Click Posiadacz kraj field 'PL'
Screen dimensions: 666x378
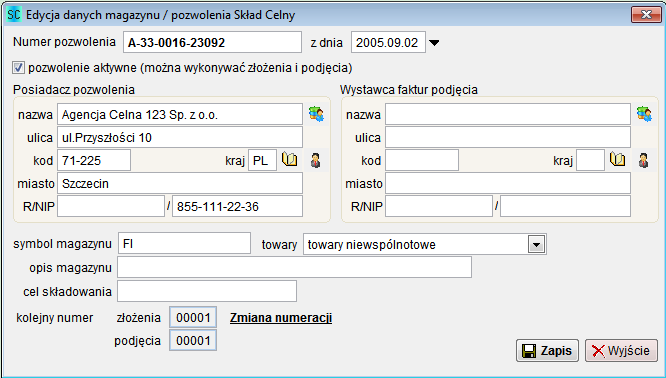[262, 161]
